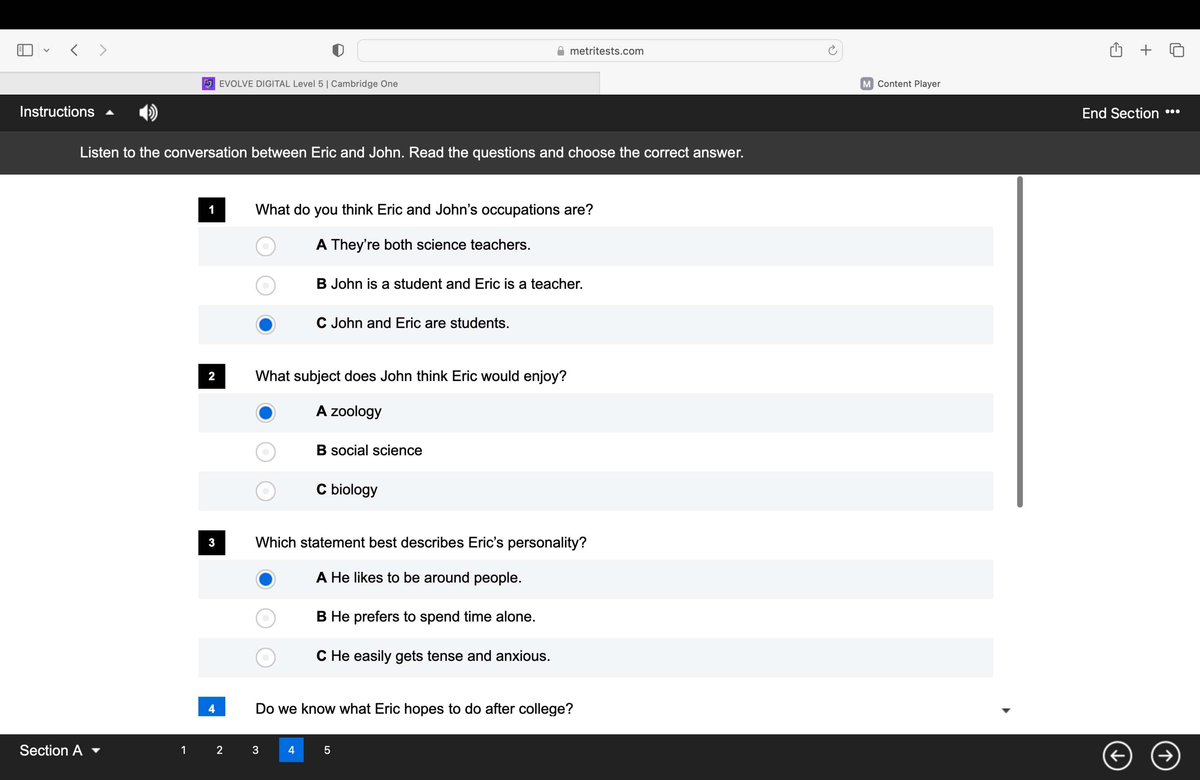Switch to the Content Player tab

pos(900,84)
